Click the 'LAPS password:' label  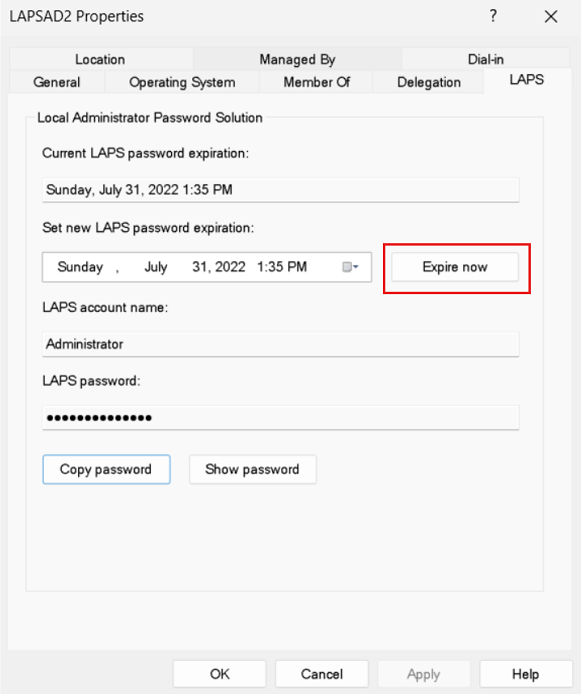pyautogui.click(x=91, y=381)
